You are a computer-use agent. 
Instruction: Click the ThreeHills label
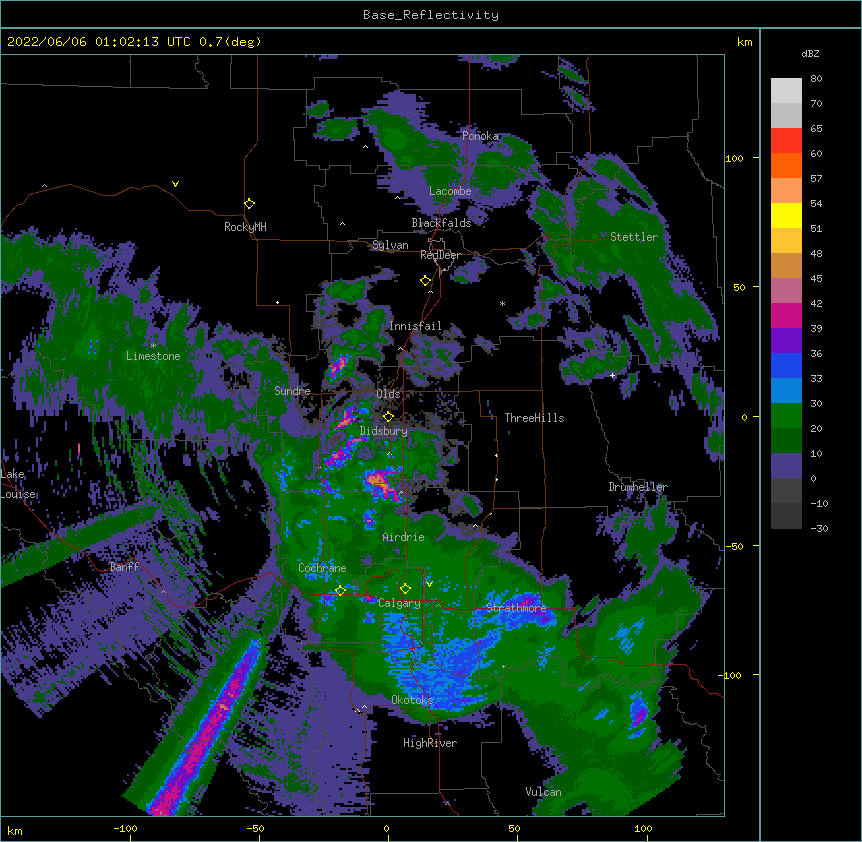(x=534, y=418)
